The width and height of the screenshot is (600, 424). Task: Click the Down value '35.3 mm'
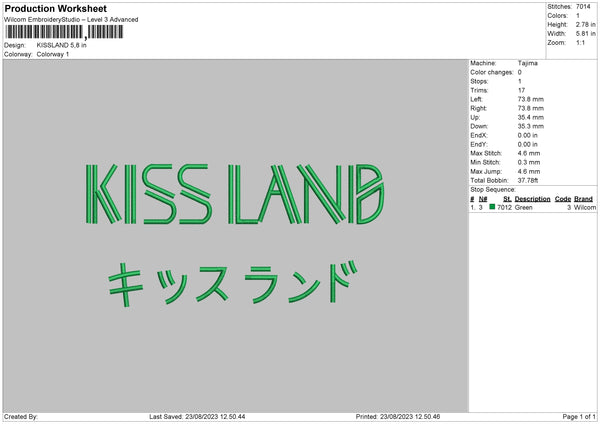click(531, 126)
